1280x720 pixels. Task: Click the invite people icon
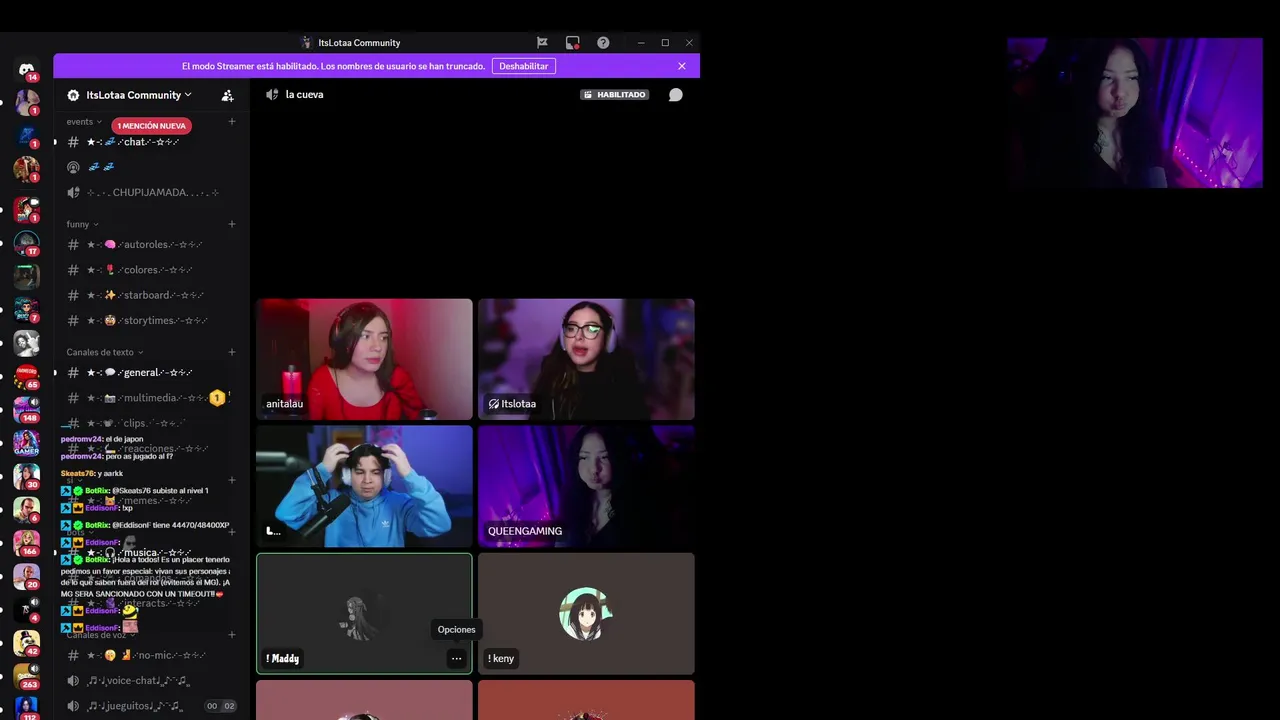228,95
